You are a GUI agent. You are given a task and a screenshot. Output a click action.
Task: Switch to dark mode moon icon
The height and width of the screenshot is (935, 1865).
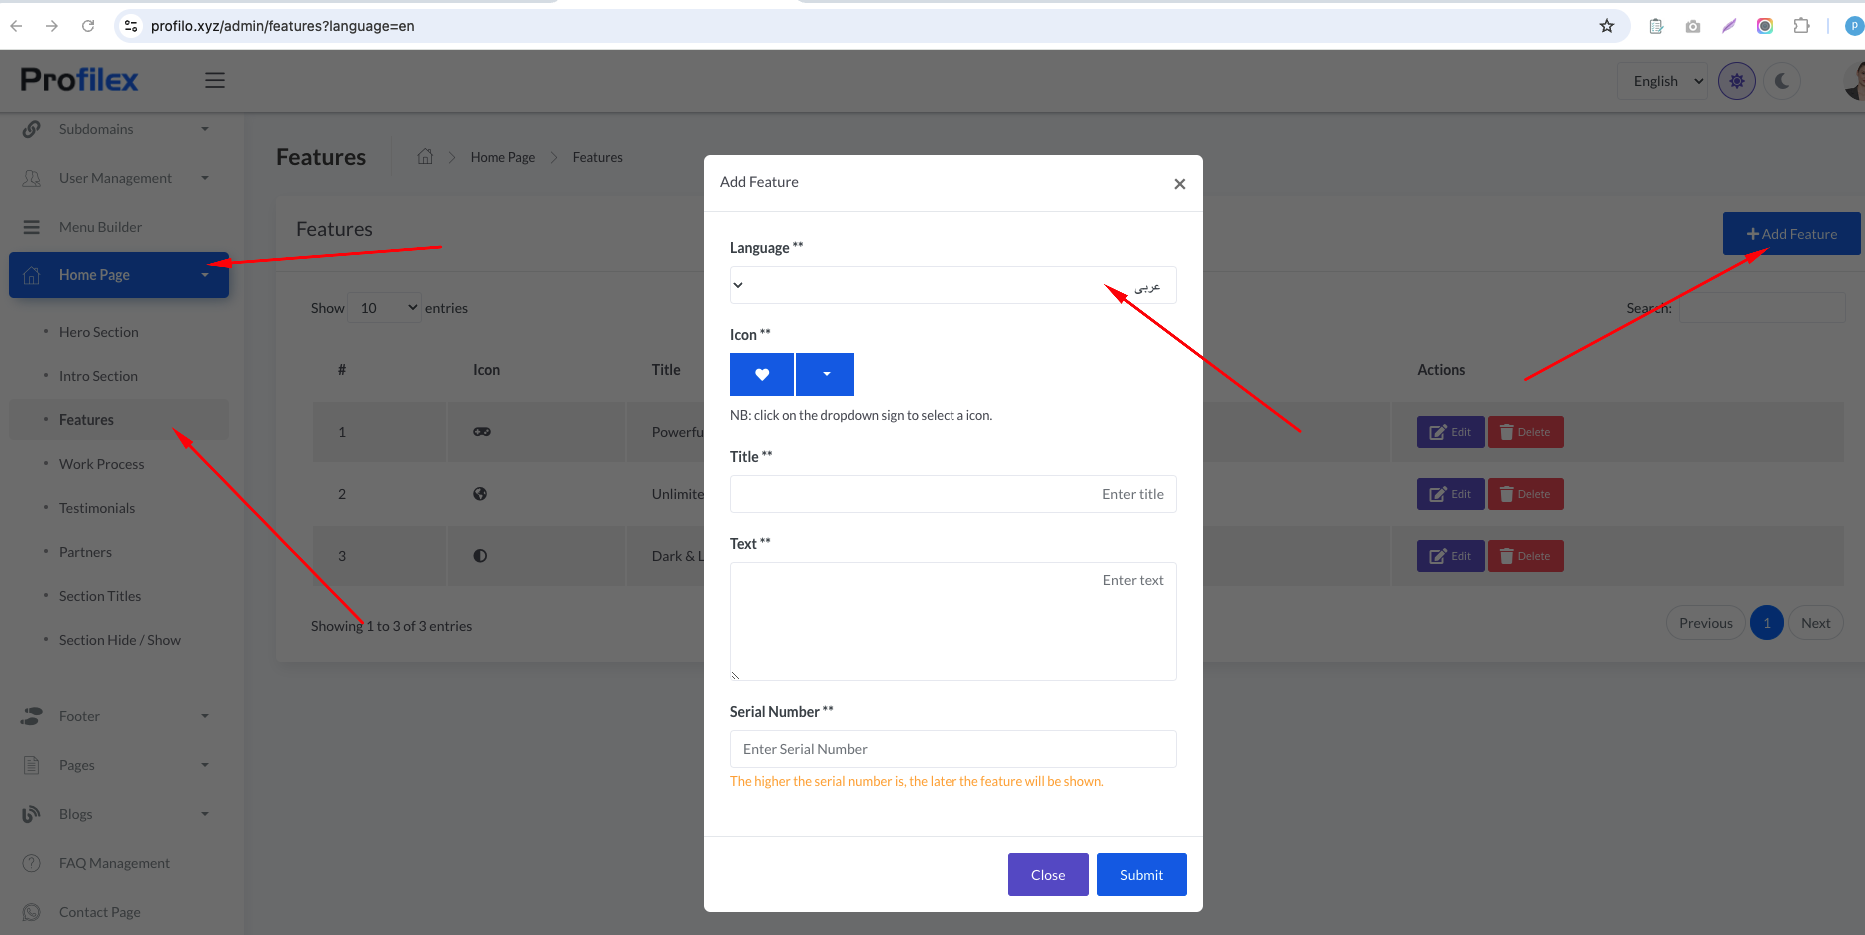(1782, 81)
